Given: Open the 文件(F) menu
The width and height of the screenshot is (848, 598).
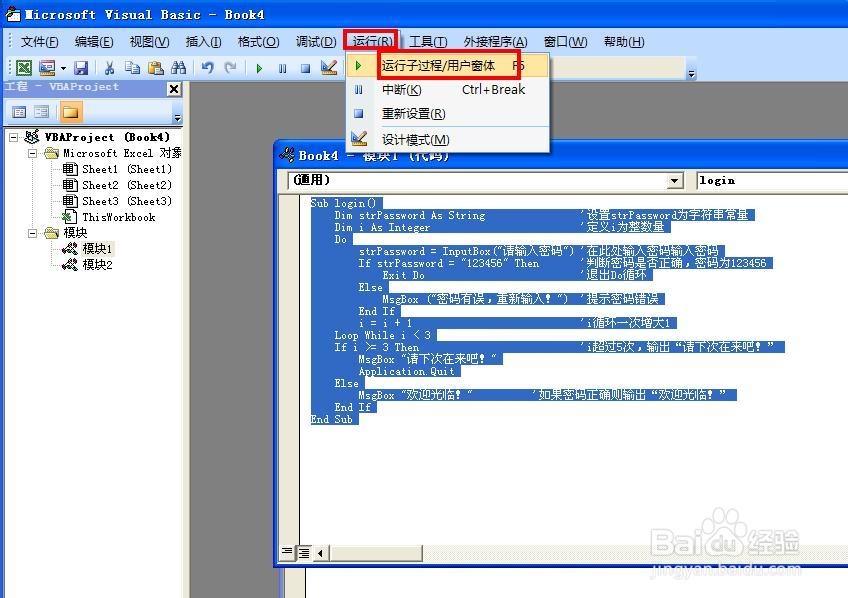Looking at the screenshot, I should click(x=39, y=42).
